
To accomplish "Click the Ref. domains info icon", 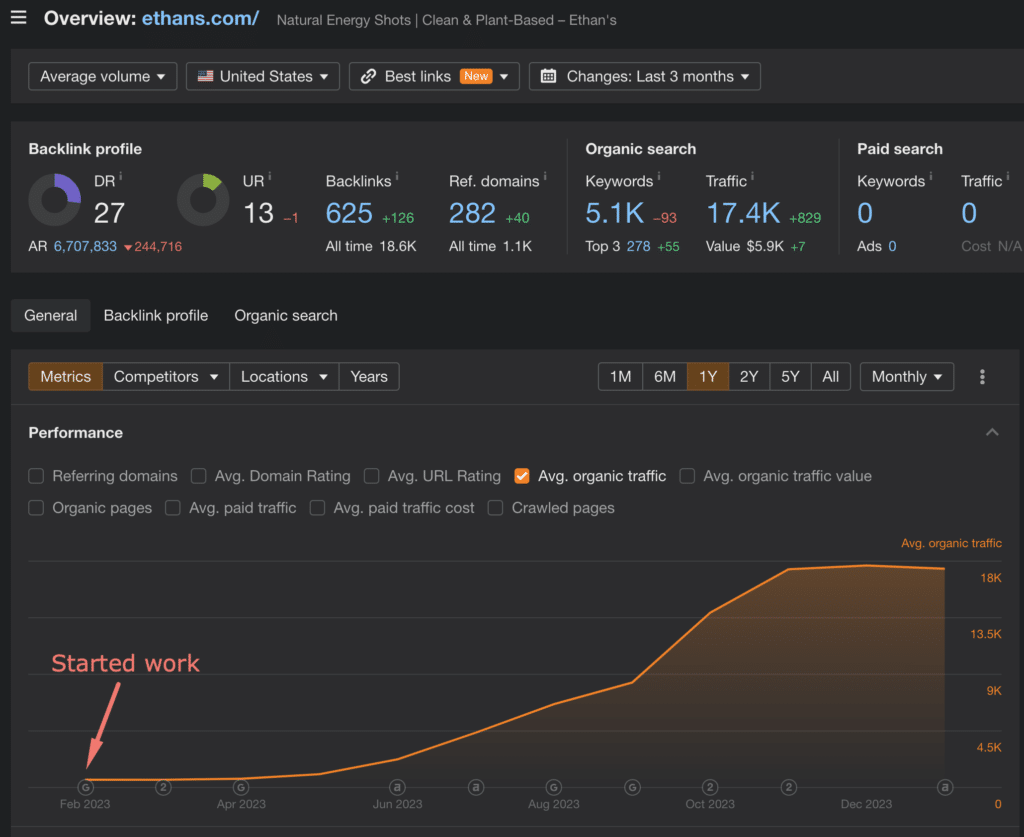I will tap(545, 176).
